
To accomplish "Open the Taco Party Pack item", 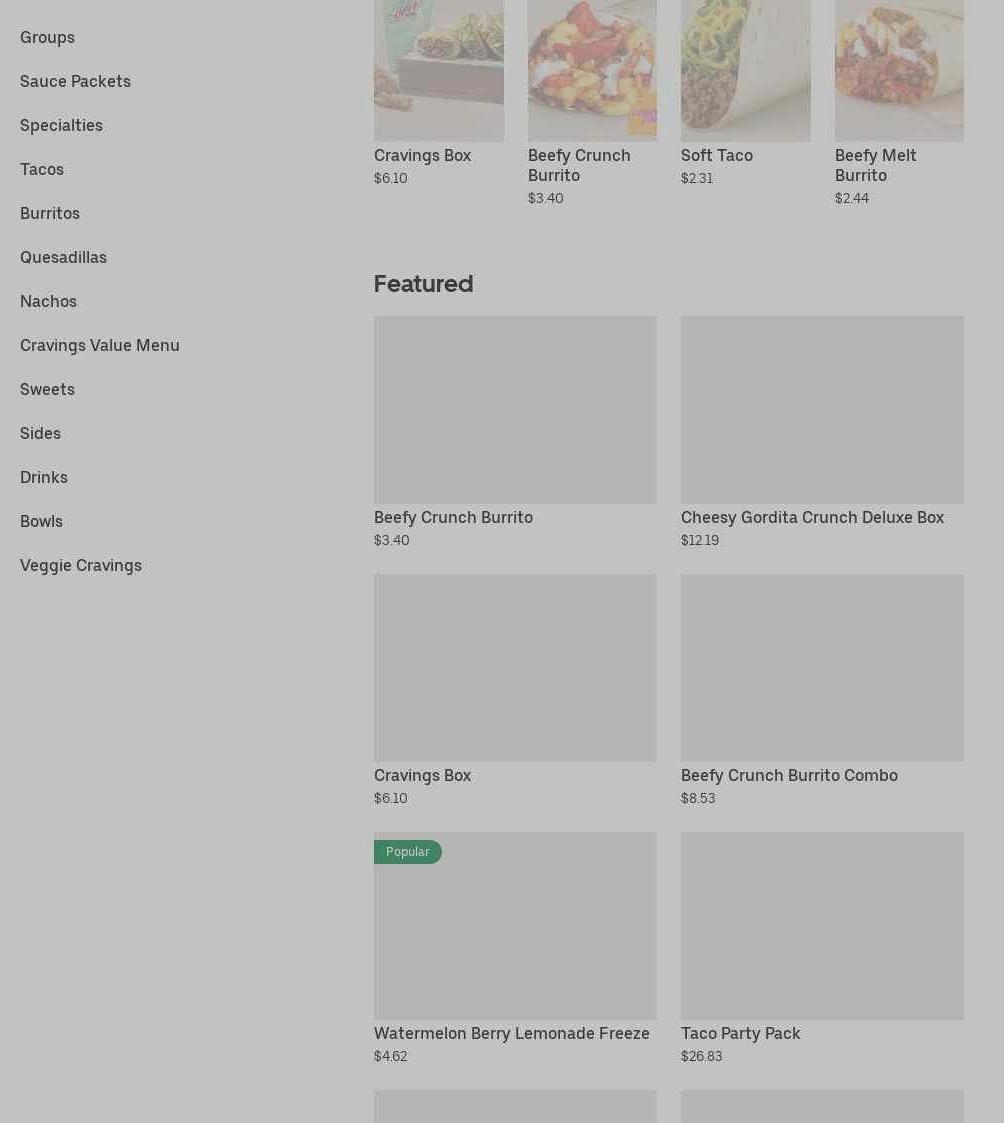I will pos(822,948).
